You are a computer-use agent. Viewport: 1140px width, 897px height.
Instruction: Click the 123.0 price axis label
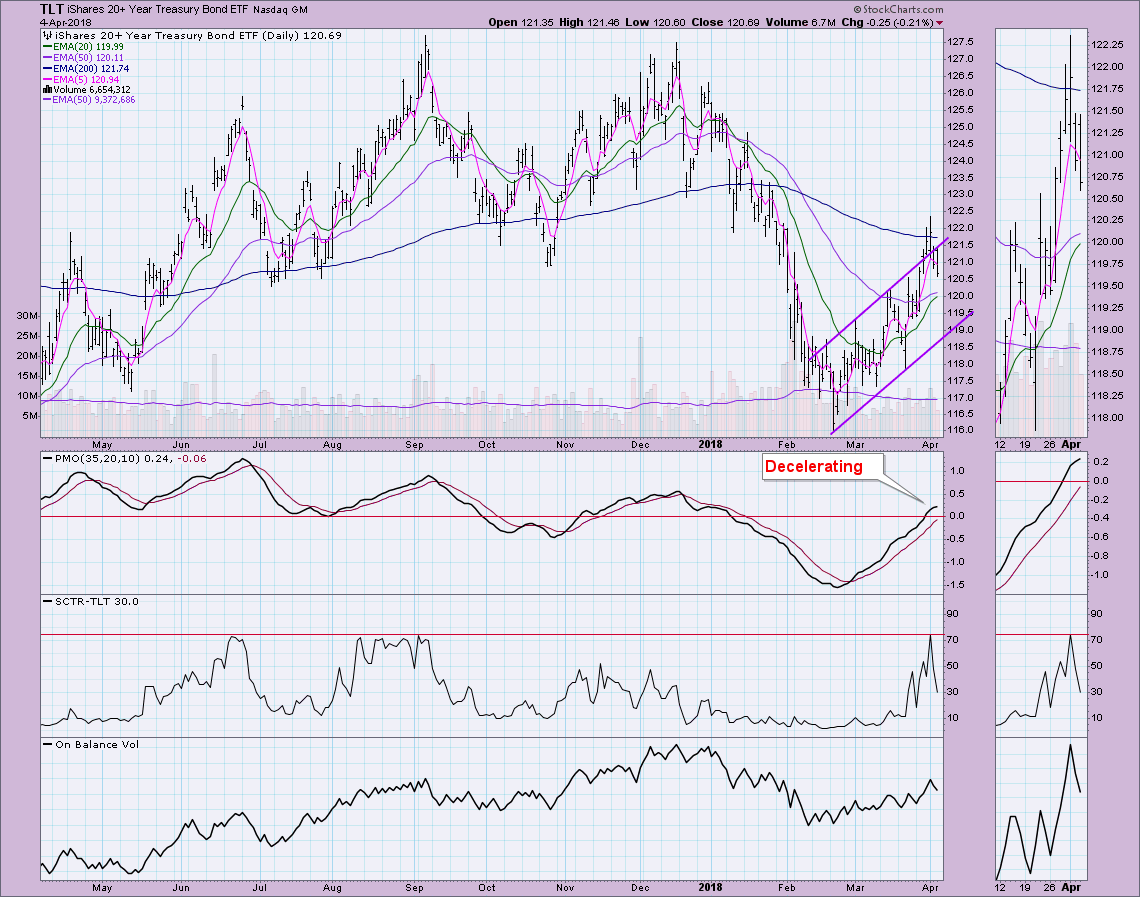(x=960, y=194)
